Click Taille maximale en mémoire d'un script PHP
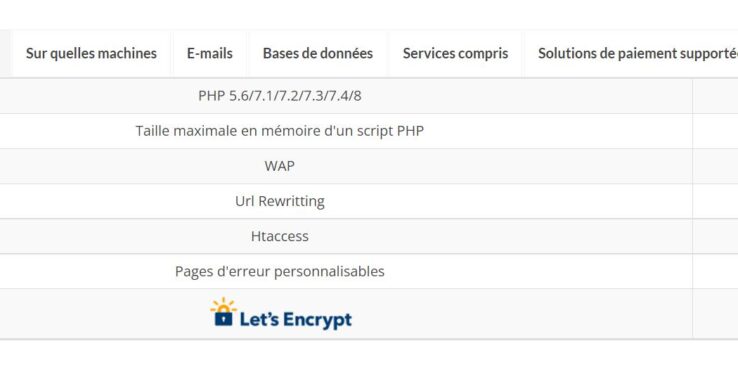The width and height of the screenshot is (738, 386). click(280, 131)
